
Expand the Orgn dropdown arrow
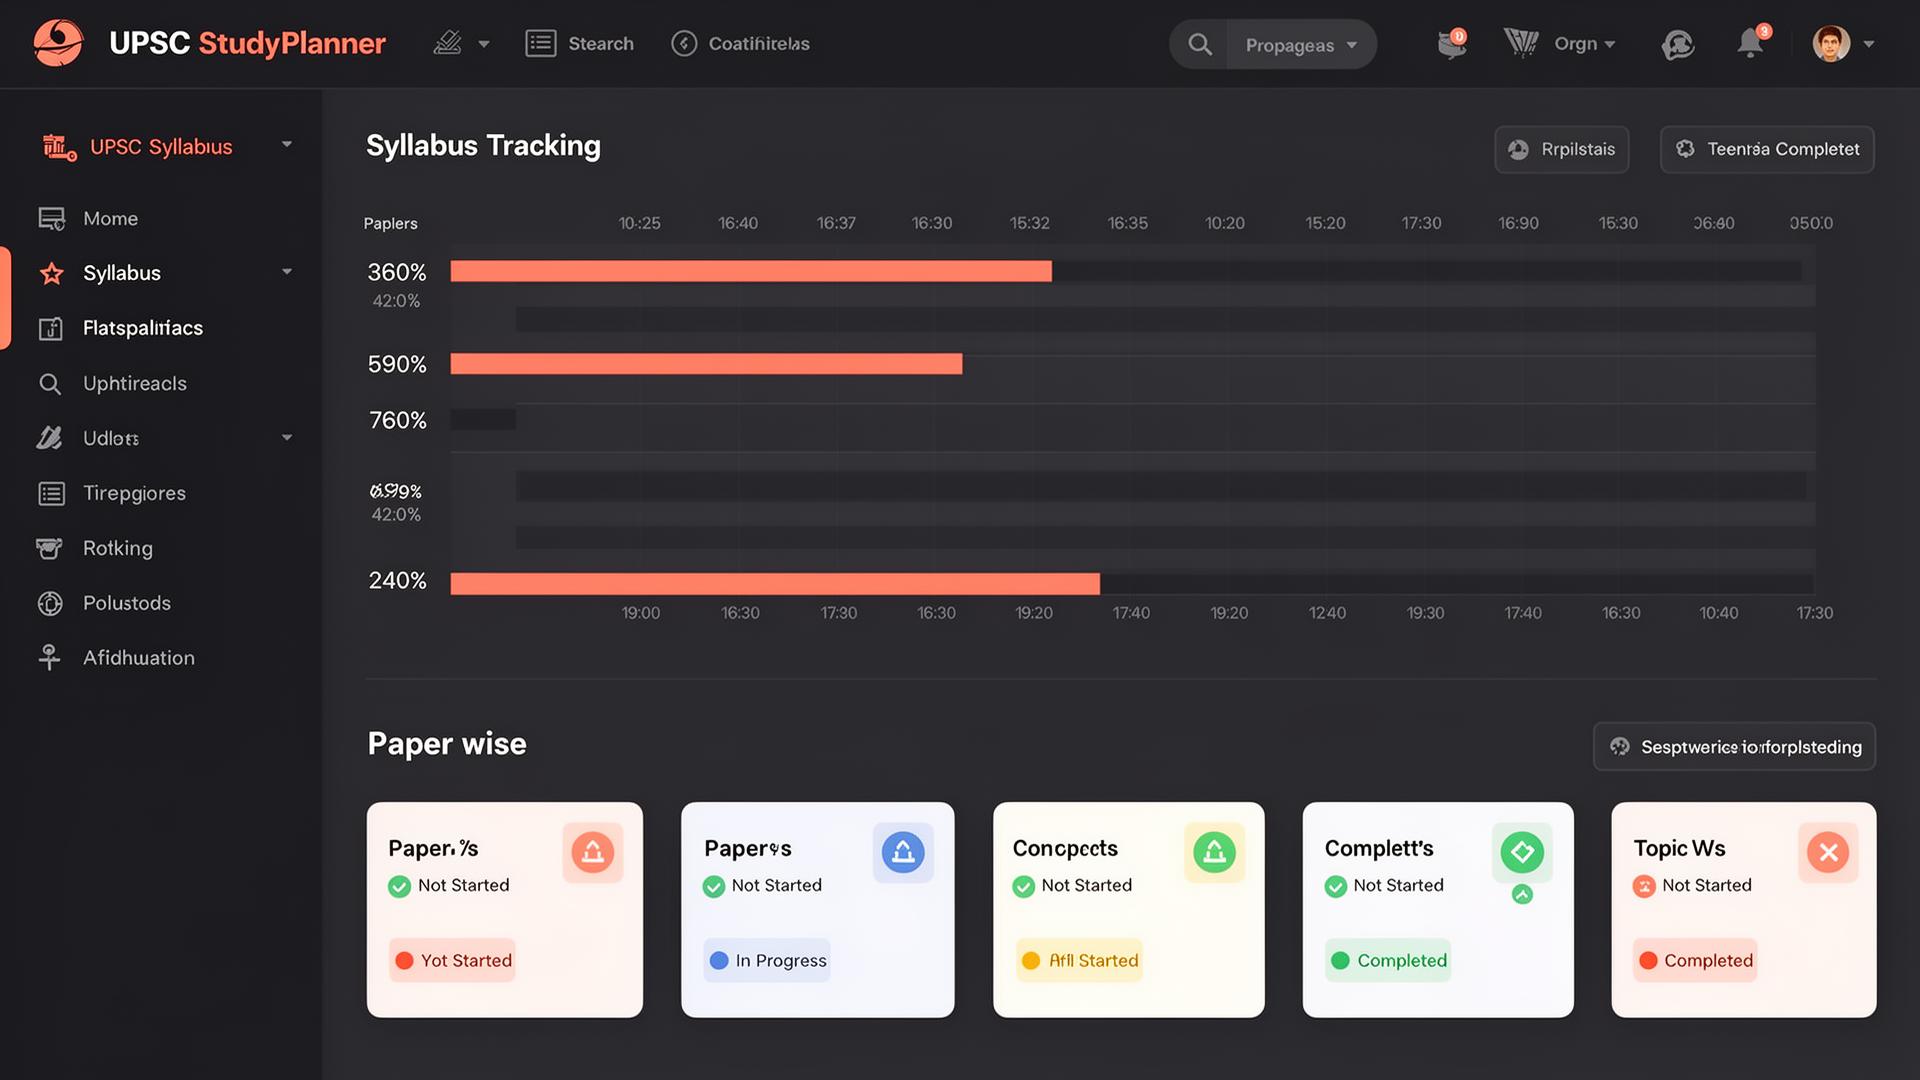pyautogui.click(x=1610, y=44)
